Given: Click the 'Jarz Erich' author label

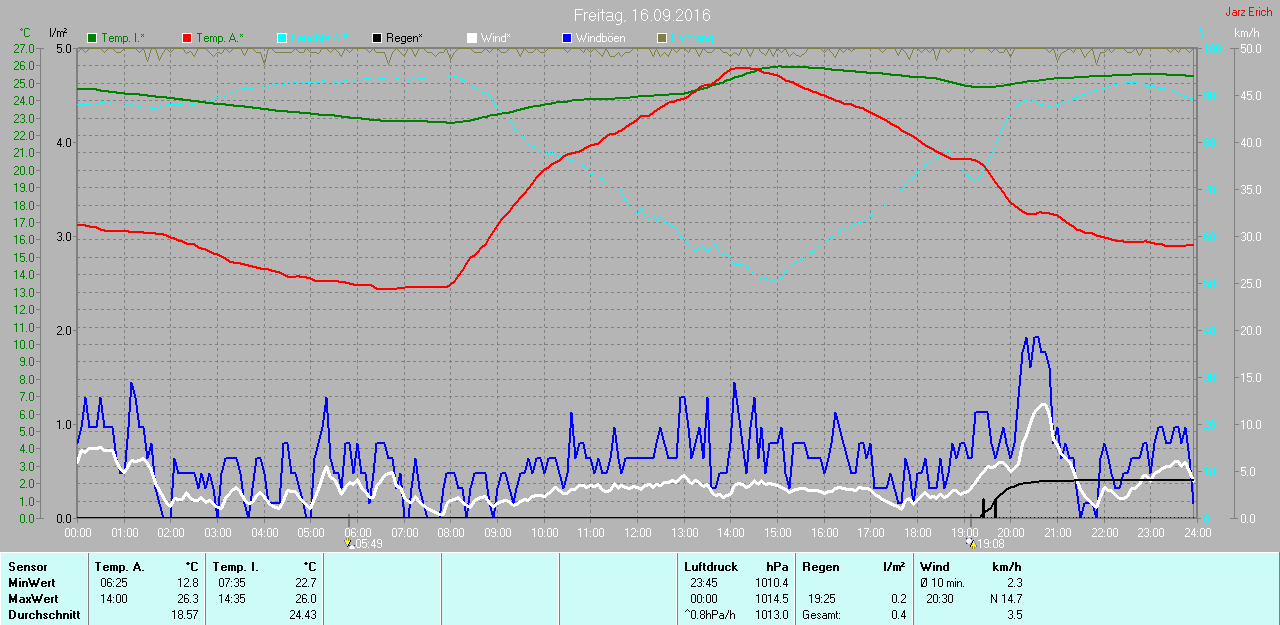Looking at the screenshot, I should tap(1249, 12).
